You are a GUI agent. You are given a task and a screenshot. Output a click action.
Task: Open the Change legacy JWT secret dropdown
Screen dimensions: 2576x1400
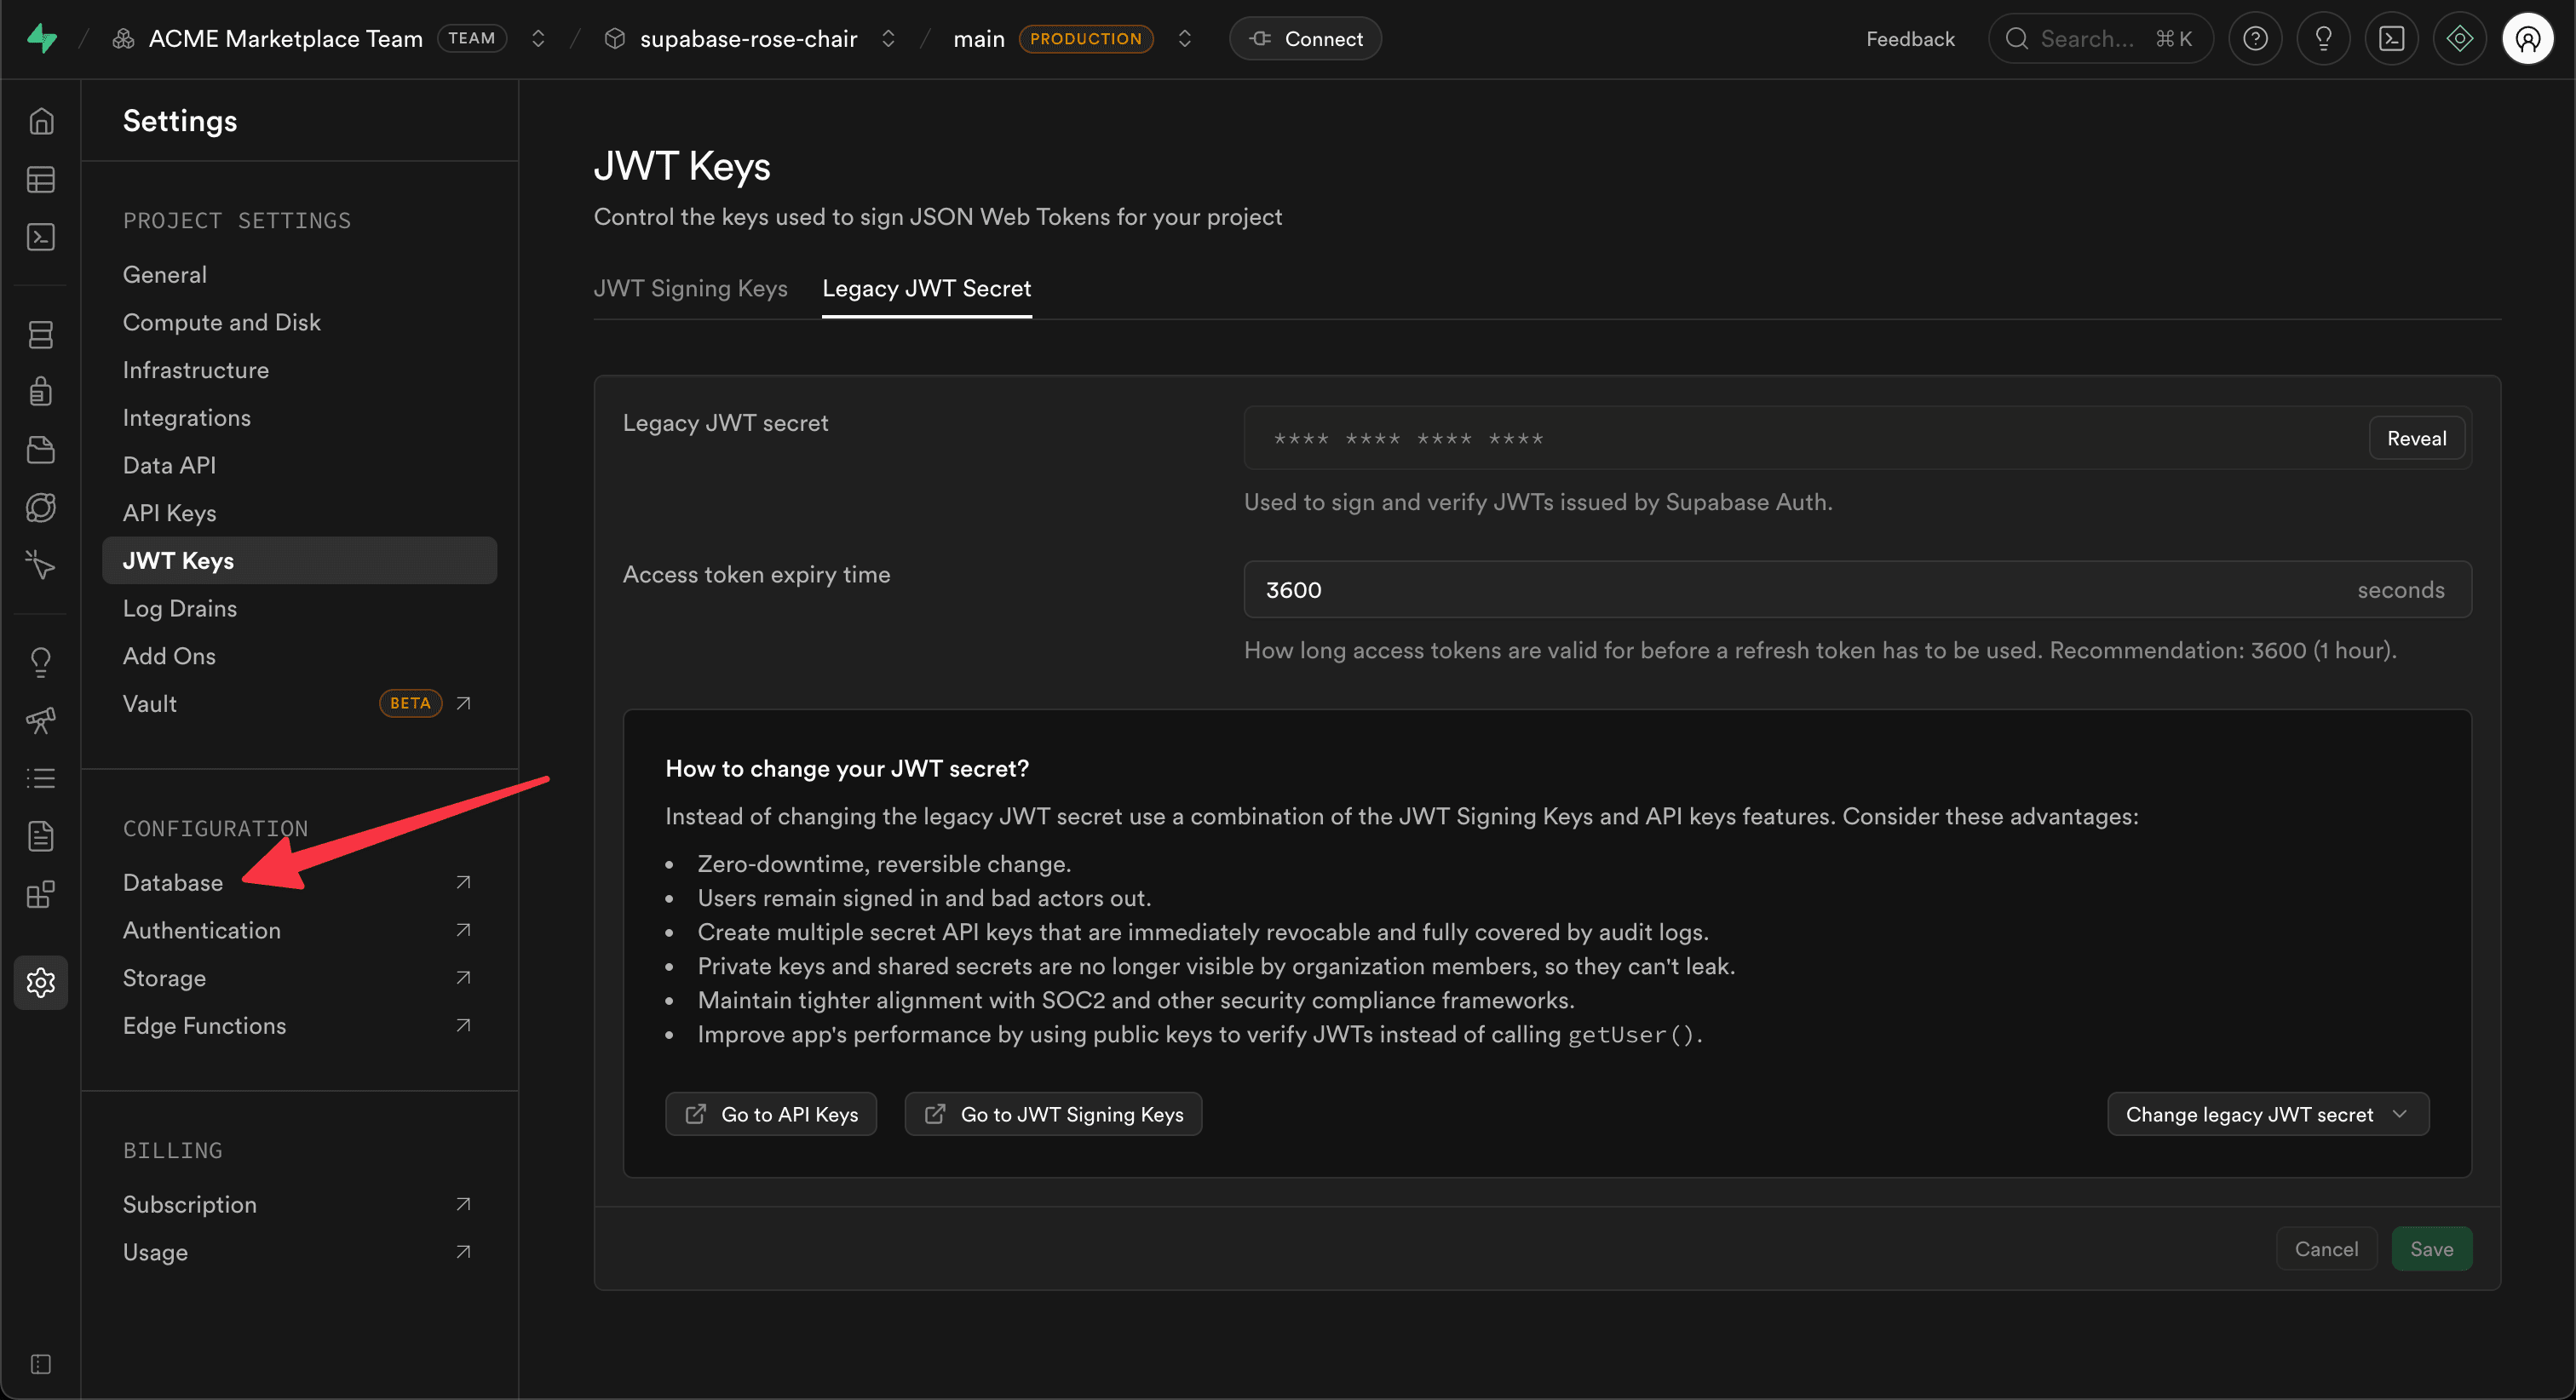[2267, 1114]
